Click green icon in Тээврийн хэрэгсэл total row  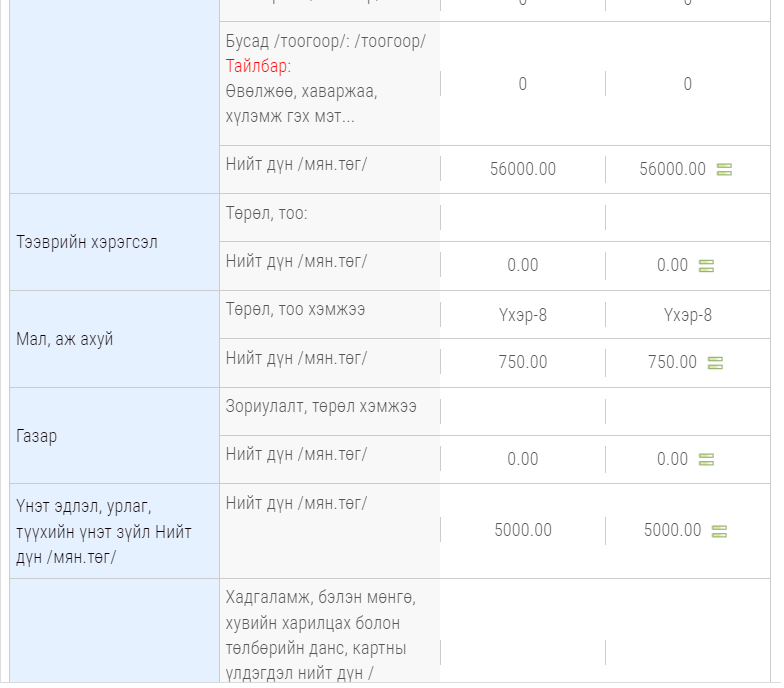tap(706, 266)
